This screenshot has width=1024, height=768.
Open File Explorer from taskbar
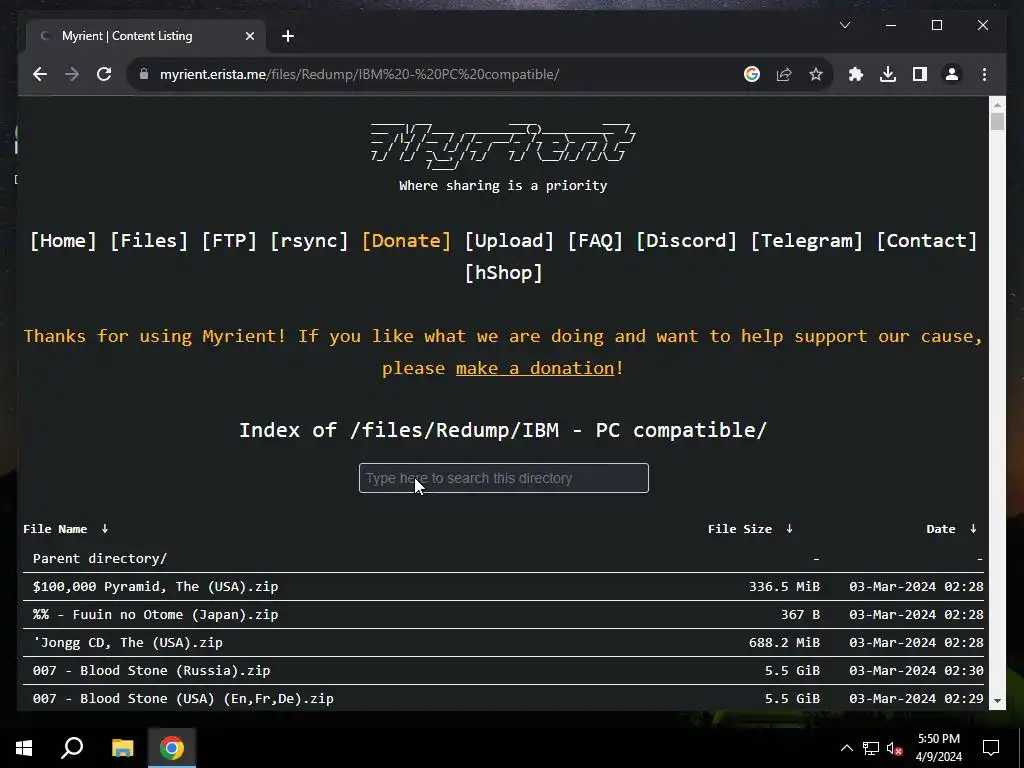[122, 748]
